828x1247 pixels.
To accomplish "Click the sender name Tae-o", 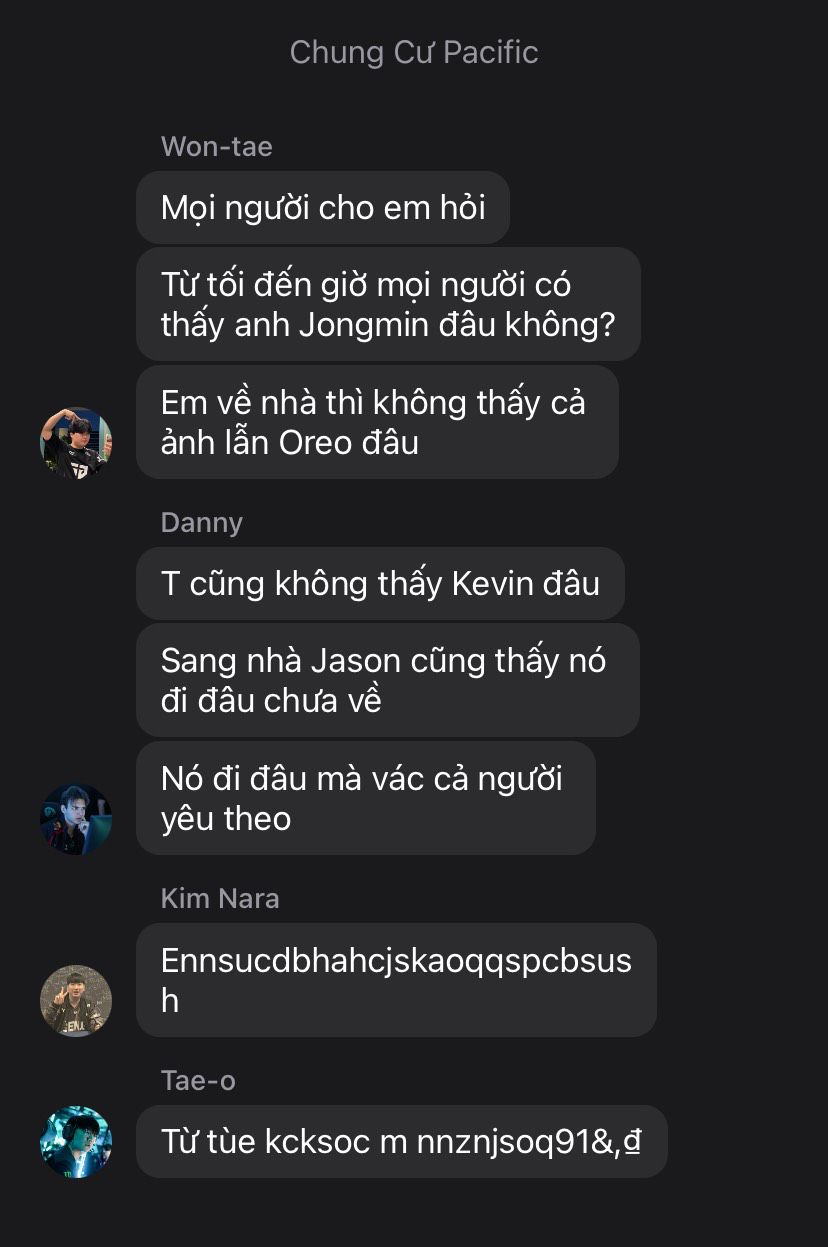I will click(x=198, y=1080).
